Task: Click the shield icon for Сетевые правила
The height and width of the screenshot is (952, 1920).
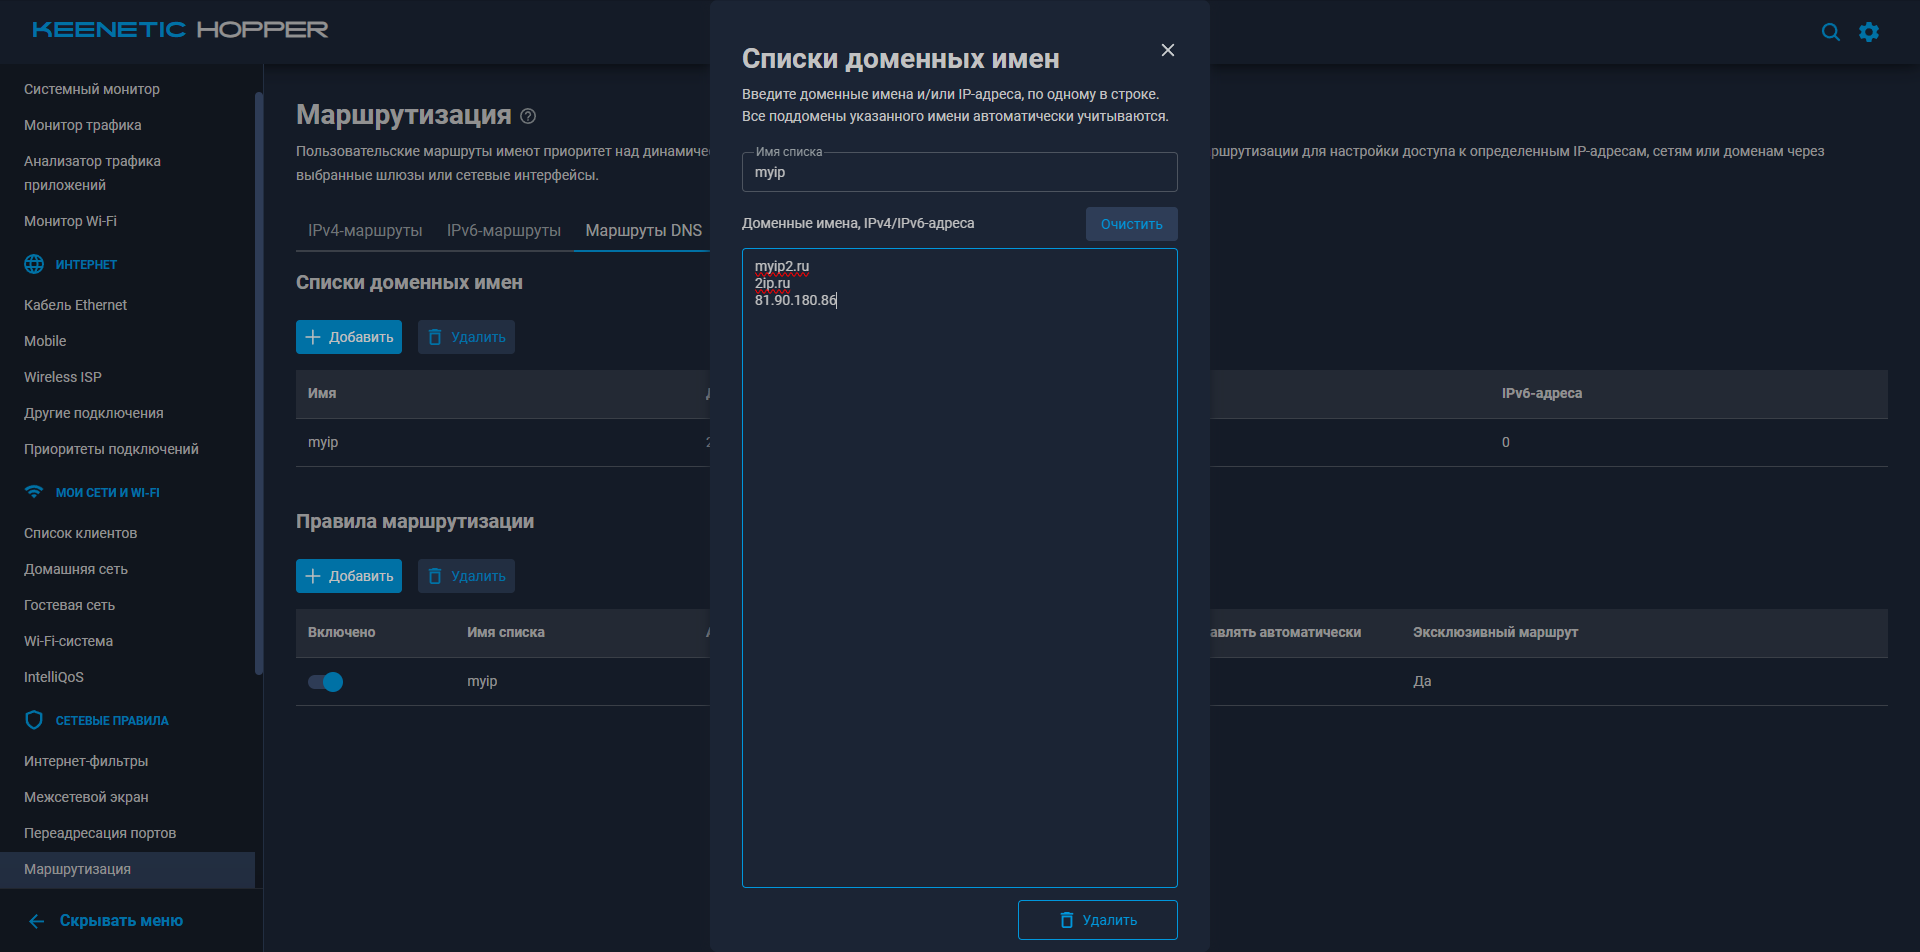Action: tap(34, 720)
